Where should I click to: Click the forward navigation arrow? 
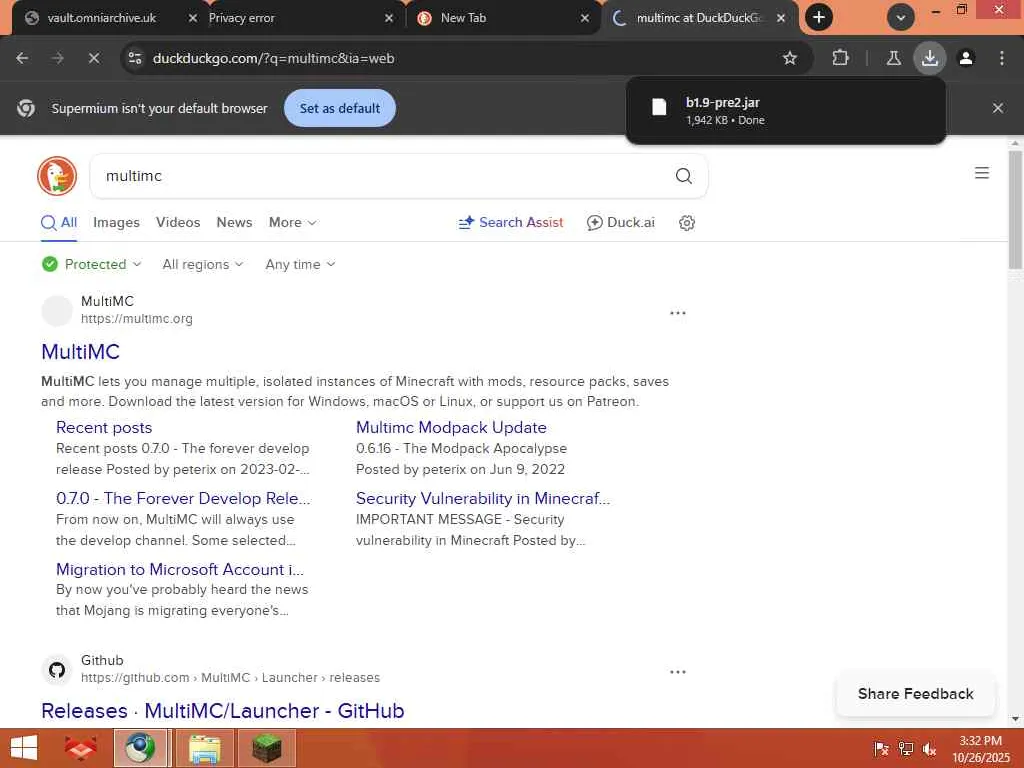pyautogui.click(x=58, y=58)
